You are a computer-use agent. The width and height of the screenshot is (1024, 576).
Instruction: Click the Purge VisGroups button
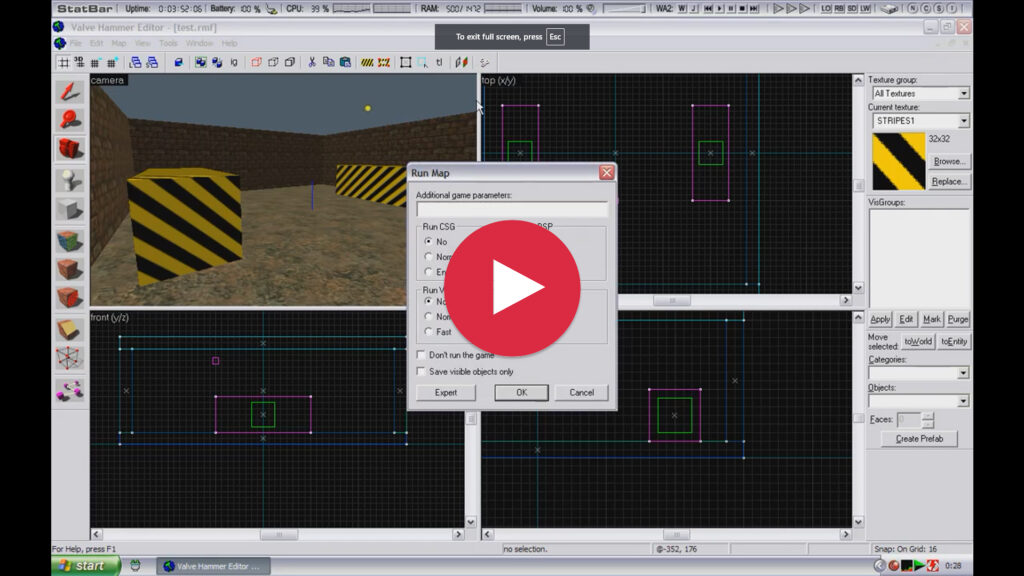tap(958, 319)
